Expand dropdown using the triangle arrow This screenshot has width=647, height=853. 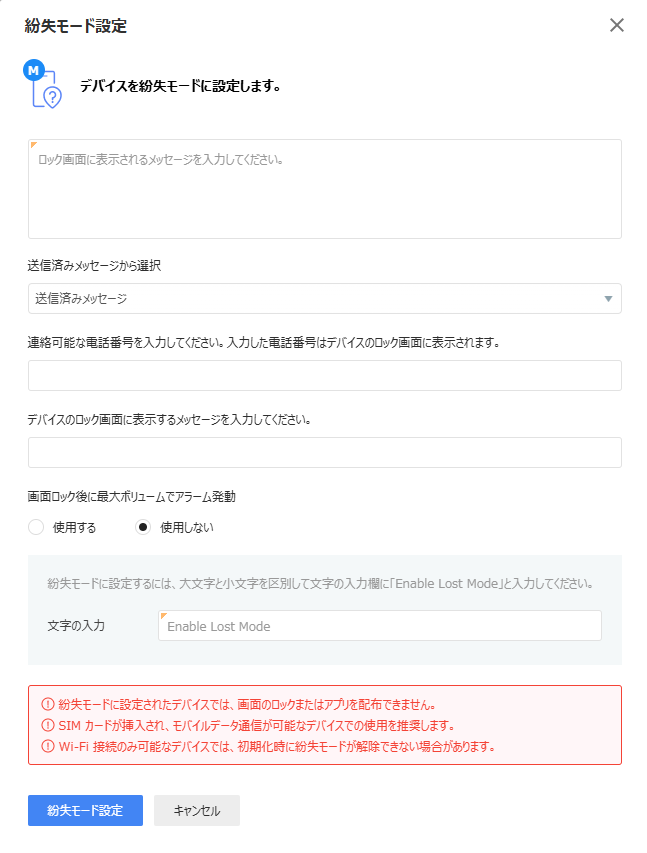click(x=608, y=299)
